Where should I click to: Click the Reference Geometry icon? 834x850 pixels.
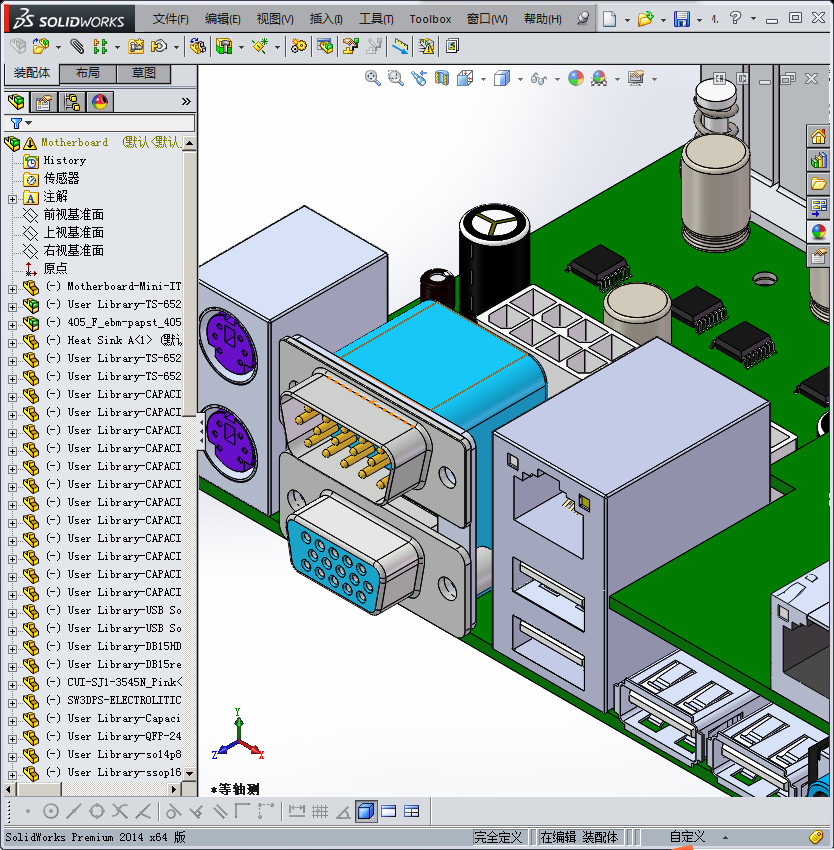pos(260,47)
